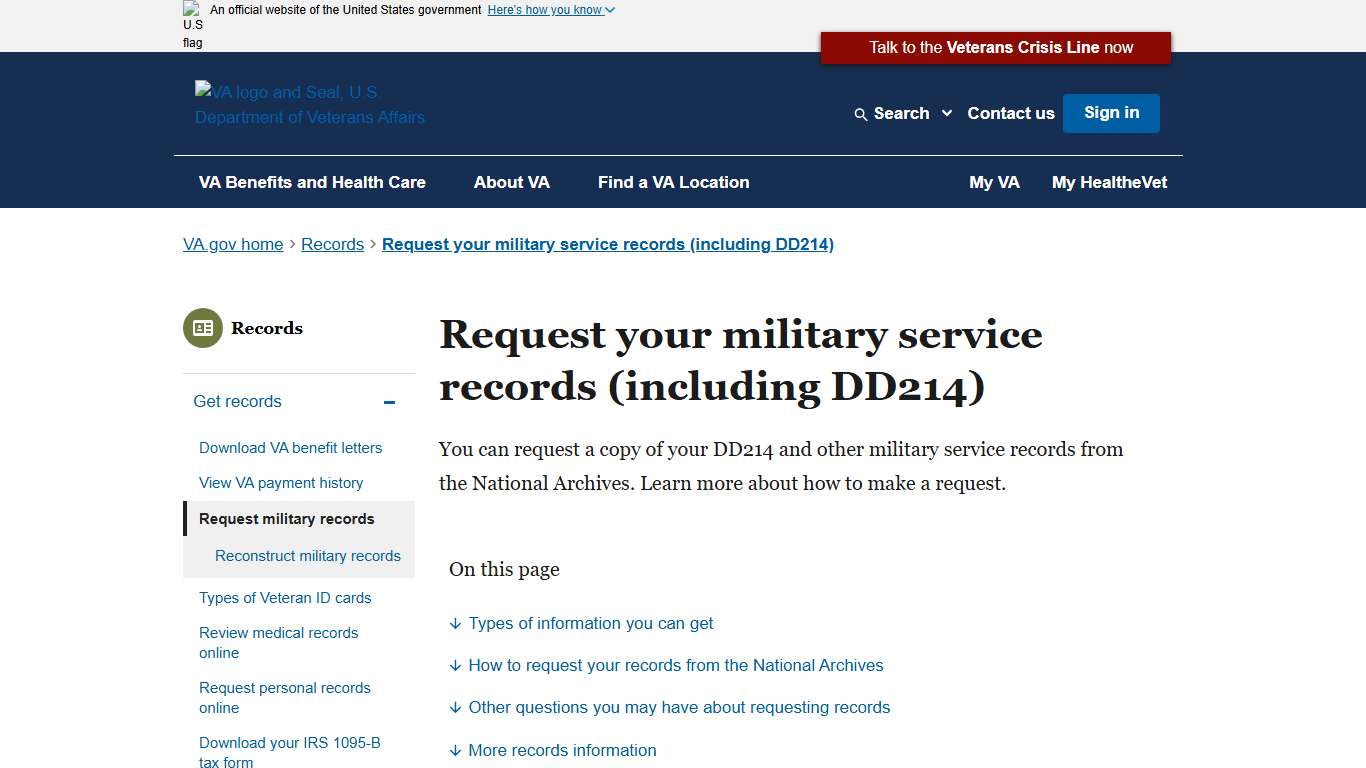Image resolution: width=1366 pixels, height=768 pixels.
Task: Open the Veterans Crisis Line banner
Action: click(x=995, y=47)
